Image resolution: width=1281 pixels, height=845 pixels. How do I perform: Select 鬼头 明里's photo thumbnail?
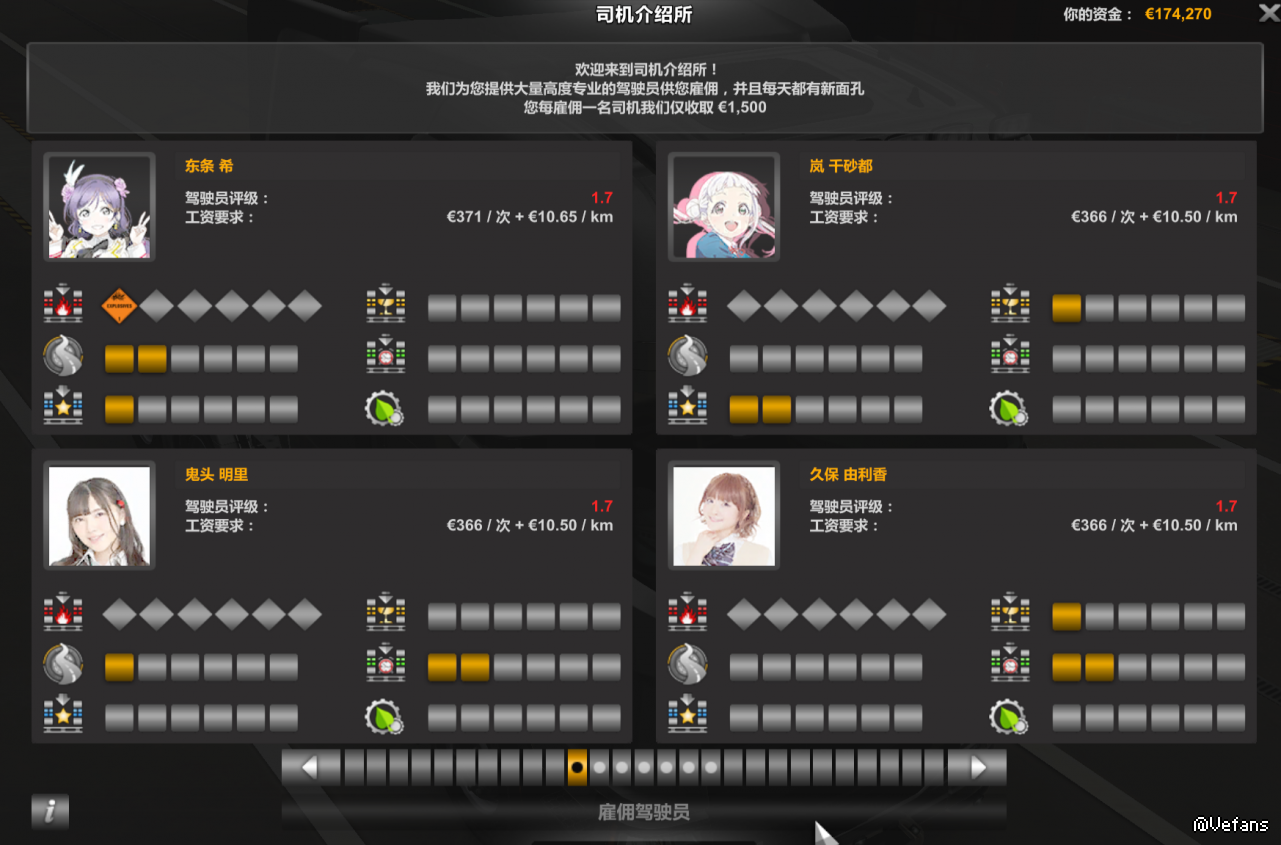pyautogui.click(x=99, y=515)
